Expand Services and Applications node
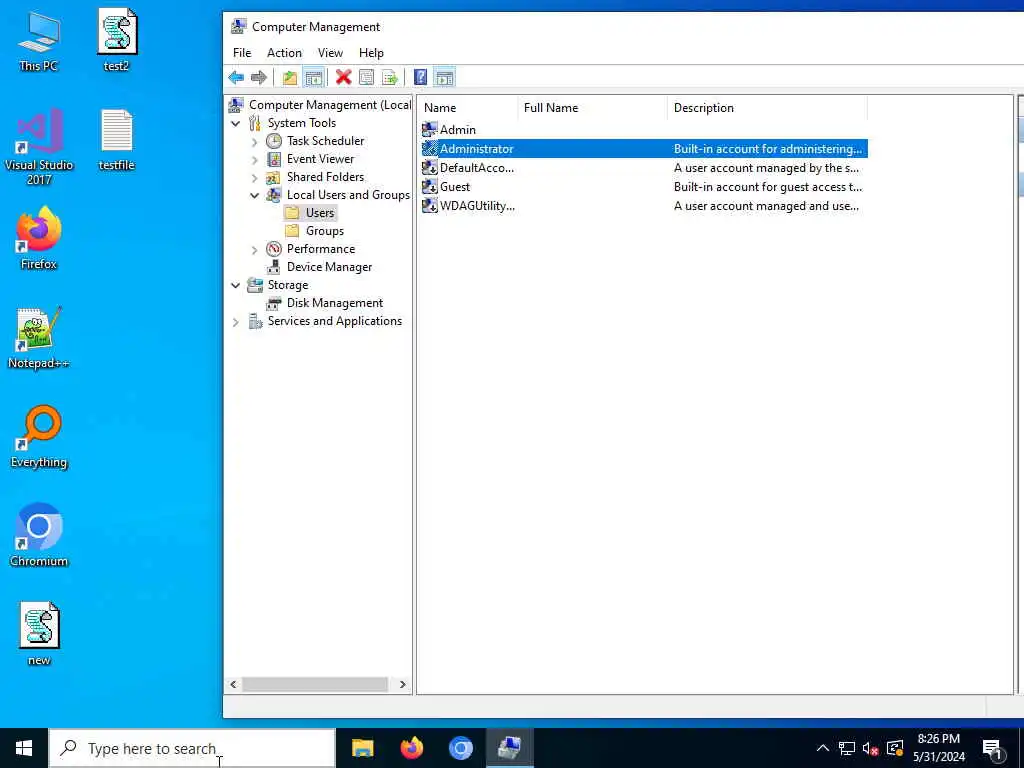This screenshot has width=1024, height=768. point(236,322)
